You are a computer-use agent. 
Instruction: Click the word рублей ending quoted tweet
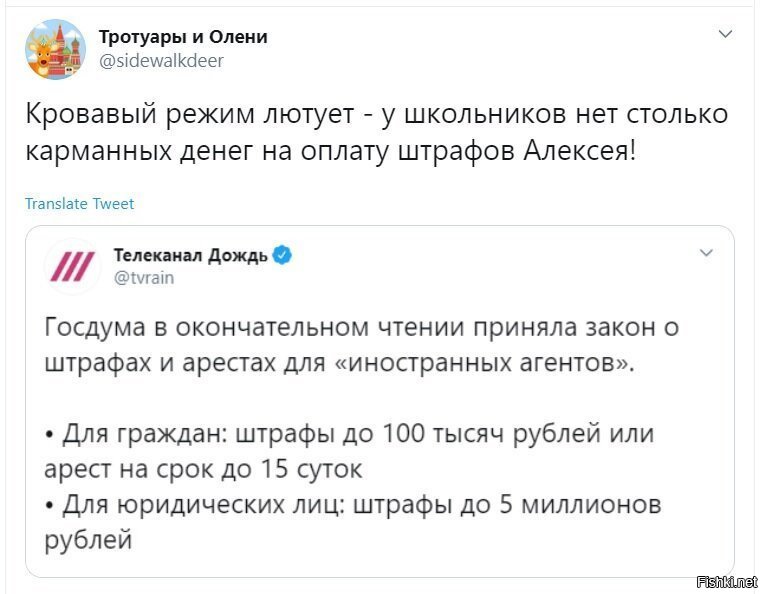coord(88,540)
